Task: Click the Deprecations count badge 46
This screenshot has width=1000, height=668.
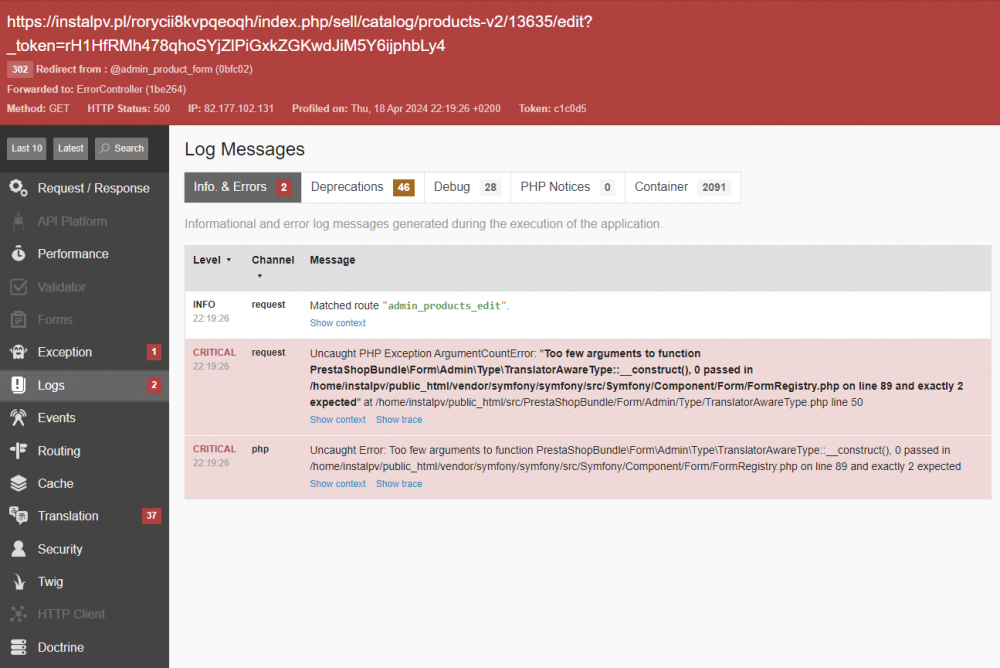Action: pos(404,187)
